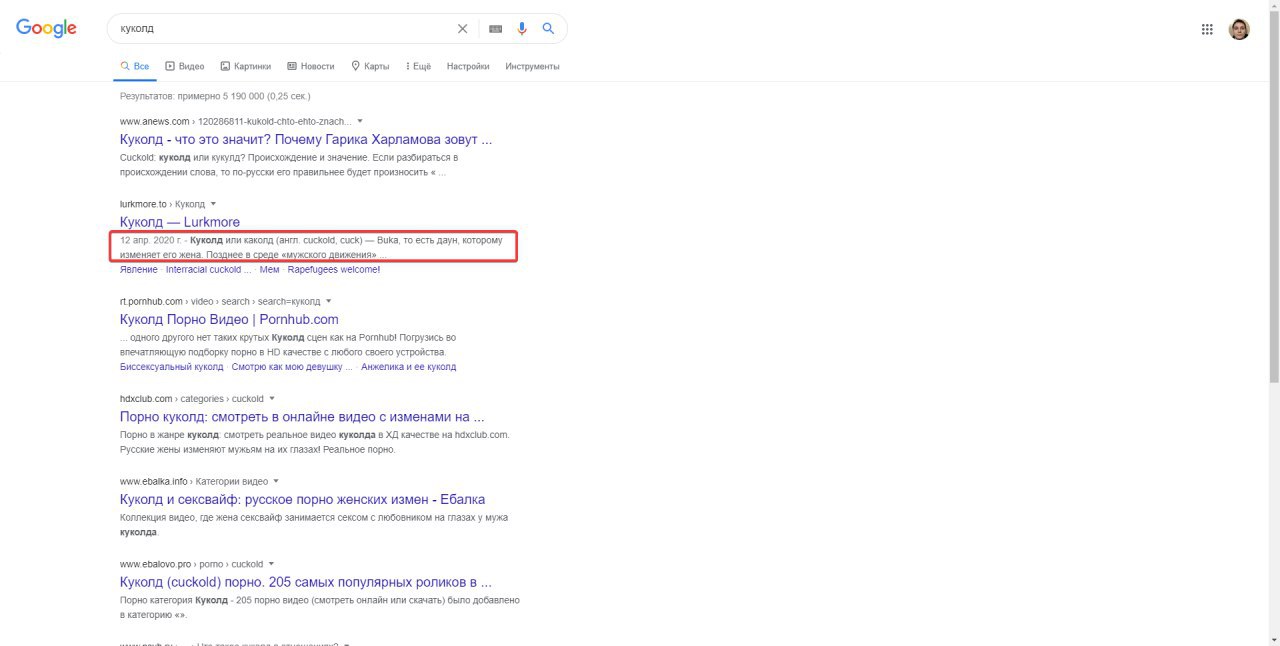This screenshot has height=646, width=1280.
Task: Click the Анжелика и ее куколд sitelink
Action: (408, 366)
